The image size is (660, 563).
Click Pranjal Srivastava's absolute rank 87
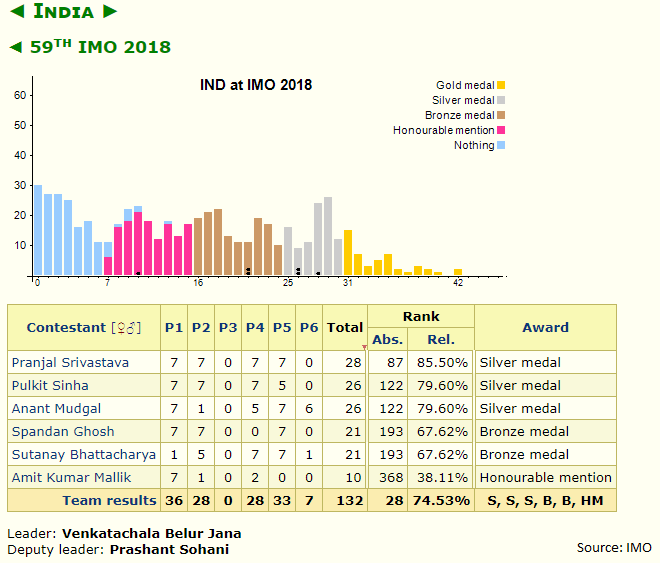395,362
